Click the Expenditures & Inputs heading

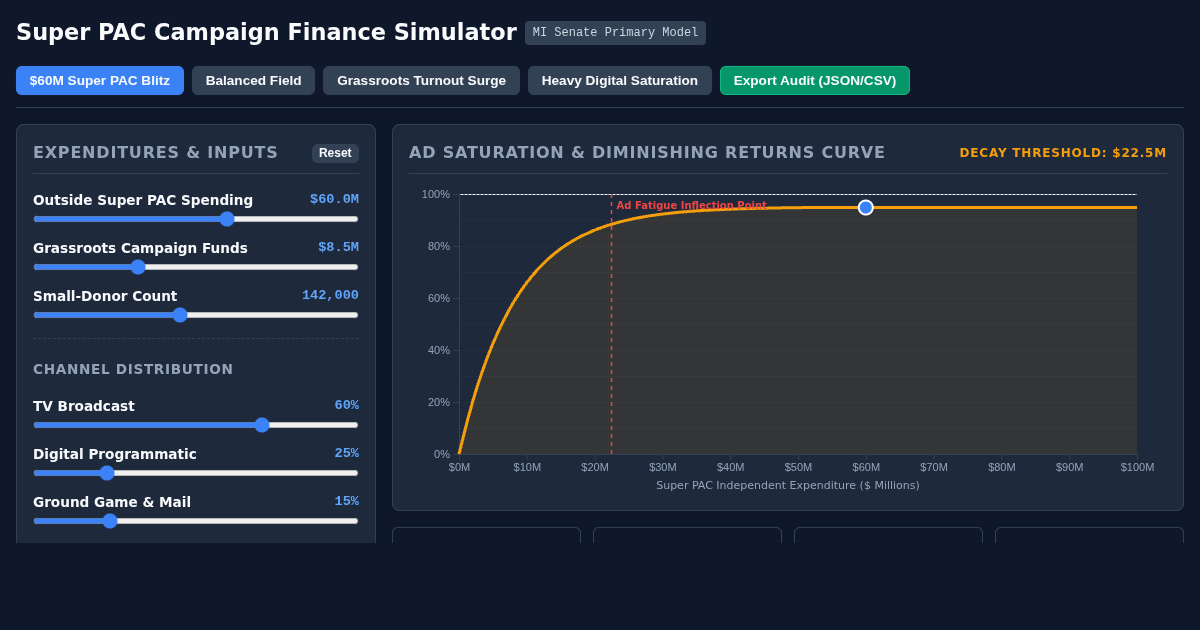tap(156, 153)
